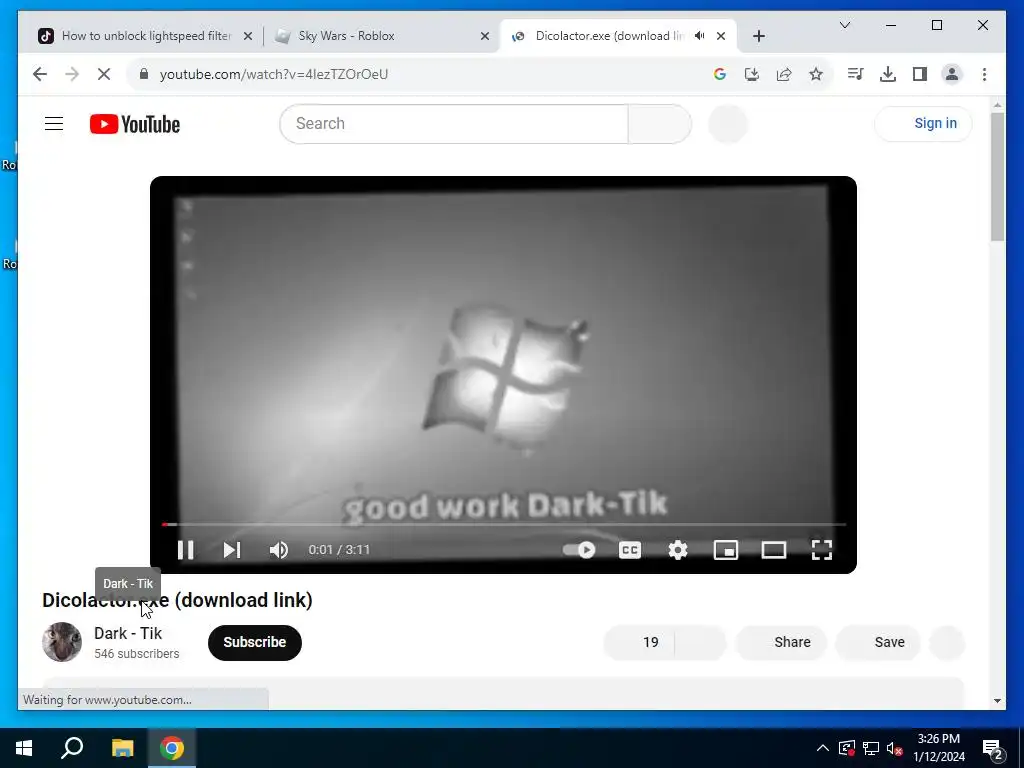Screen dimensions: 1024x768
Task: Open media controls icon
Action: [x=855, y=74]
